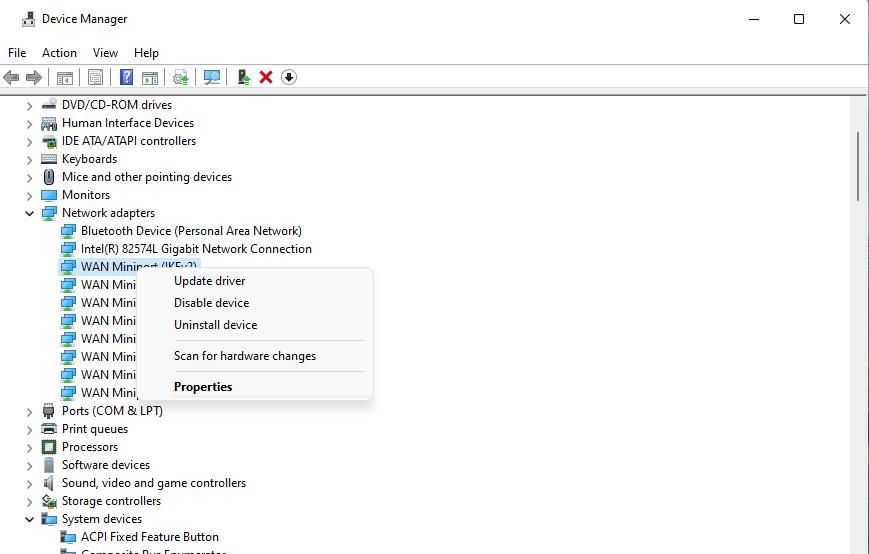Select Intel(R) 82574L Gigabit Network Connection
869x554 pixels.
coord(196,249)
